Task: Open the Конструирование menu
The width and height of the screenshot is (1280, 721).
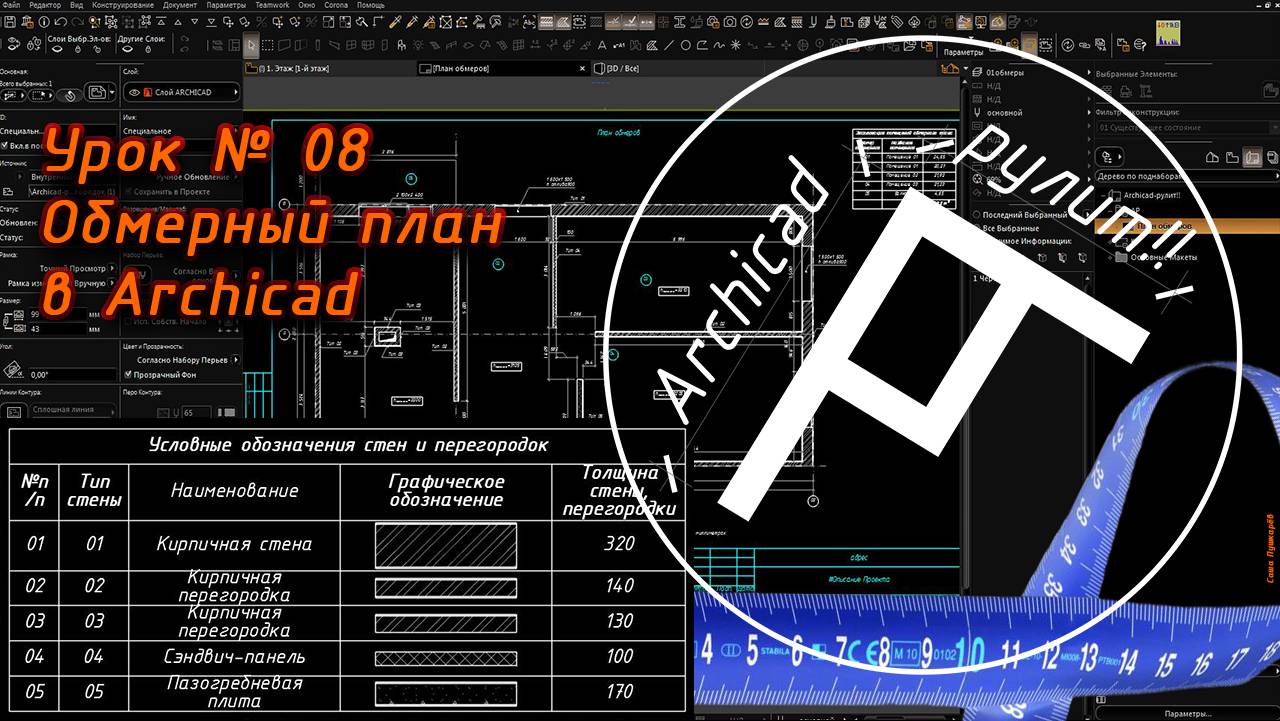Action: click(122, 5)
